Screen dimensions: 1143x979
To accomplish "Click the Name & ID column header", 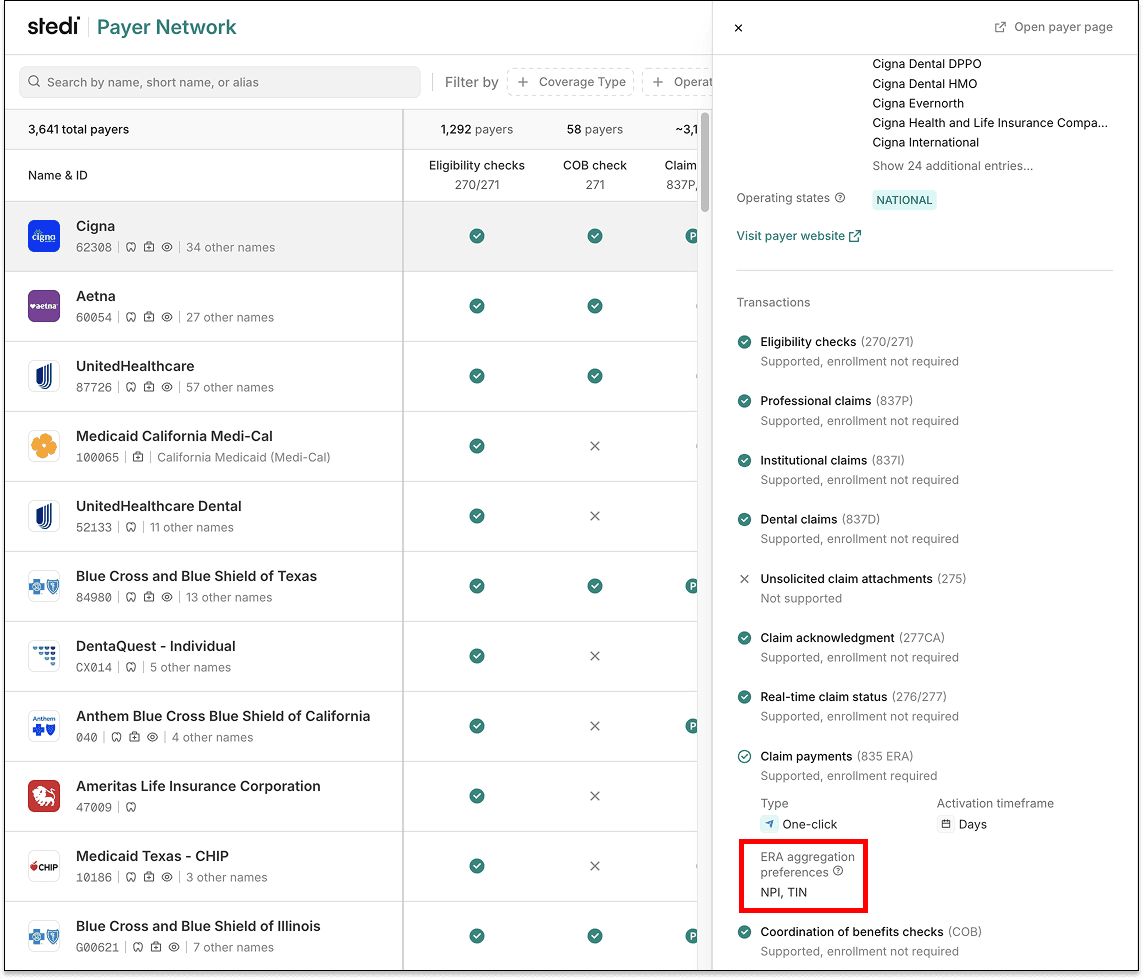I will [x=58, y=176].
